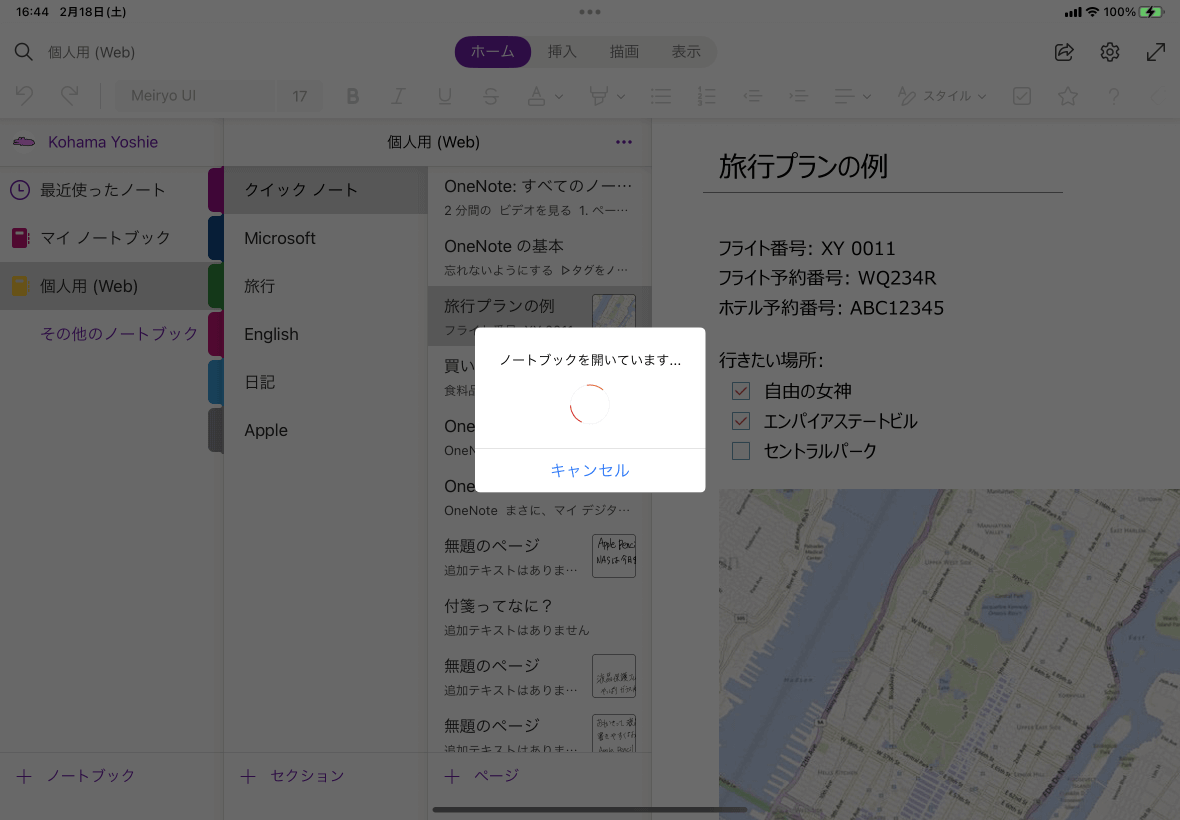The height and width of the screenshot is (820, 1180).
Task: Redo the last action
Action: click(70, 96)
